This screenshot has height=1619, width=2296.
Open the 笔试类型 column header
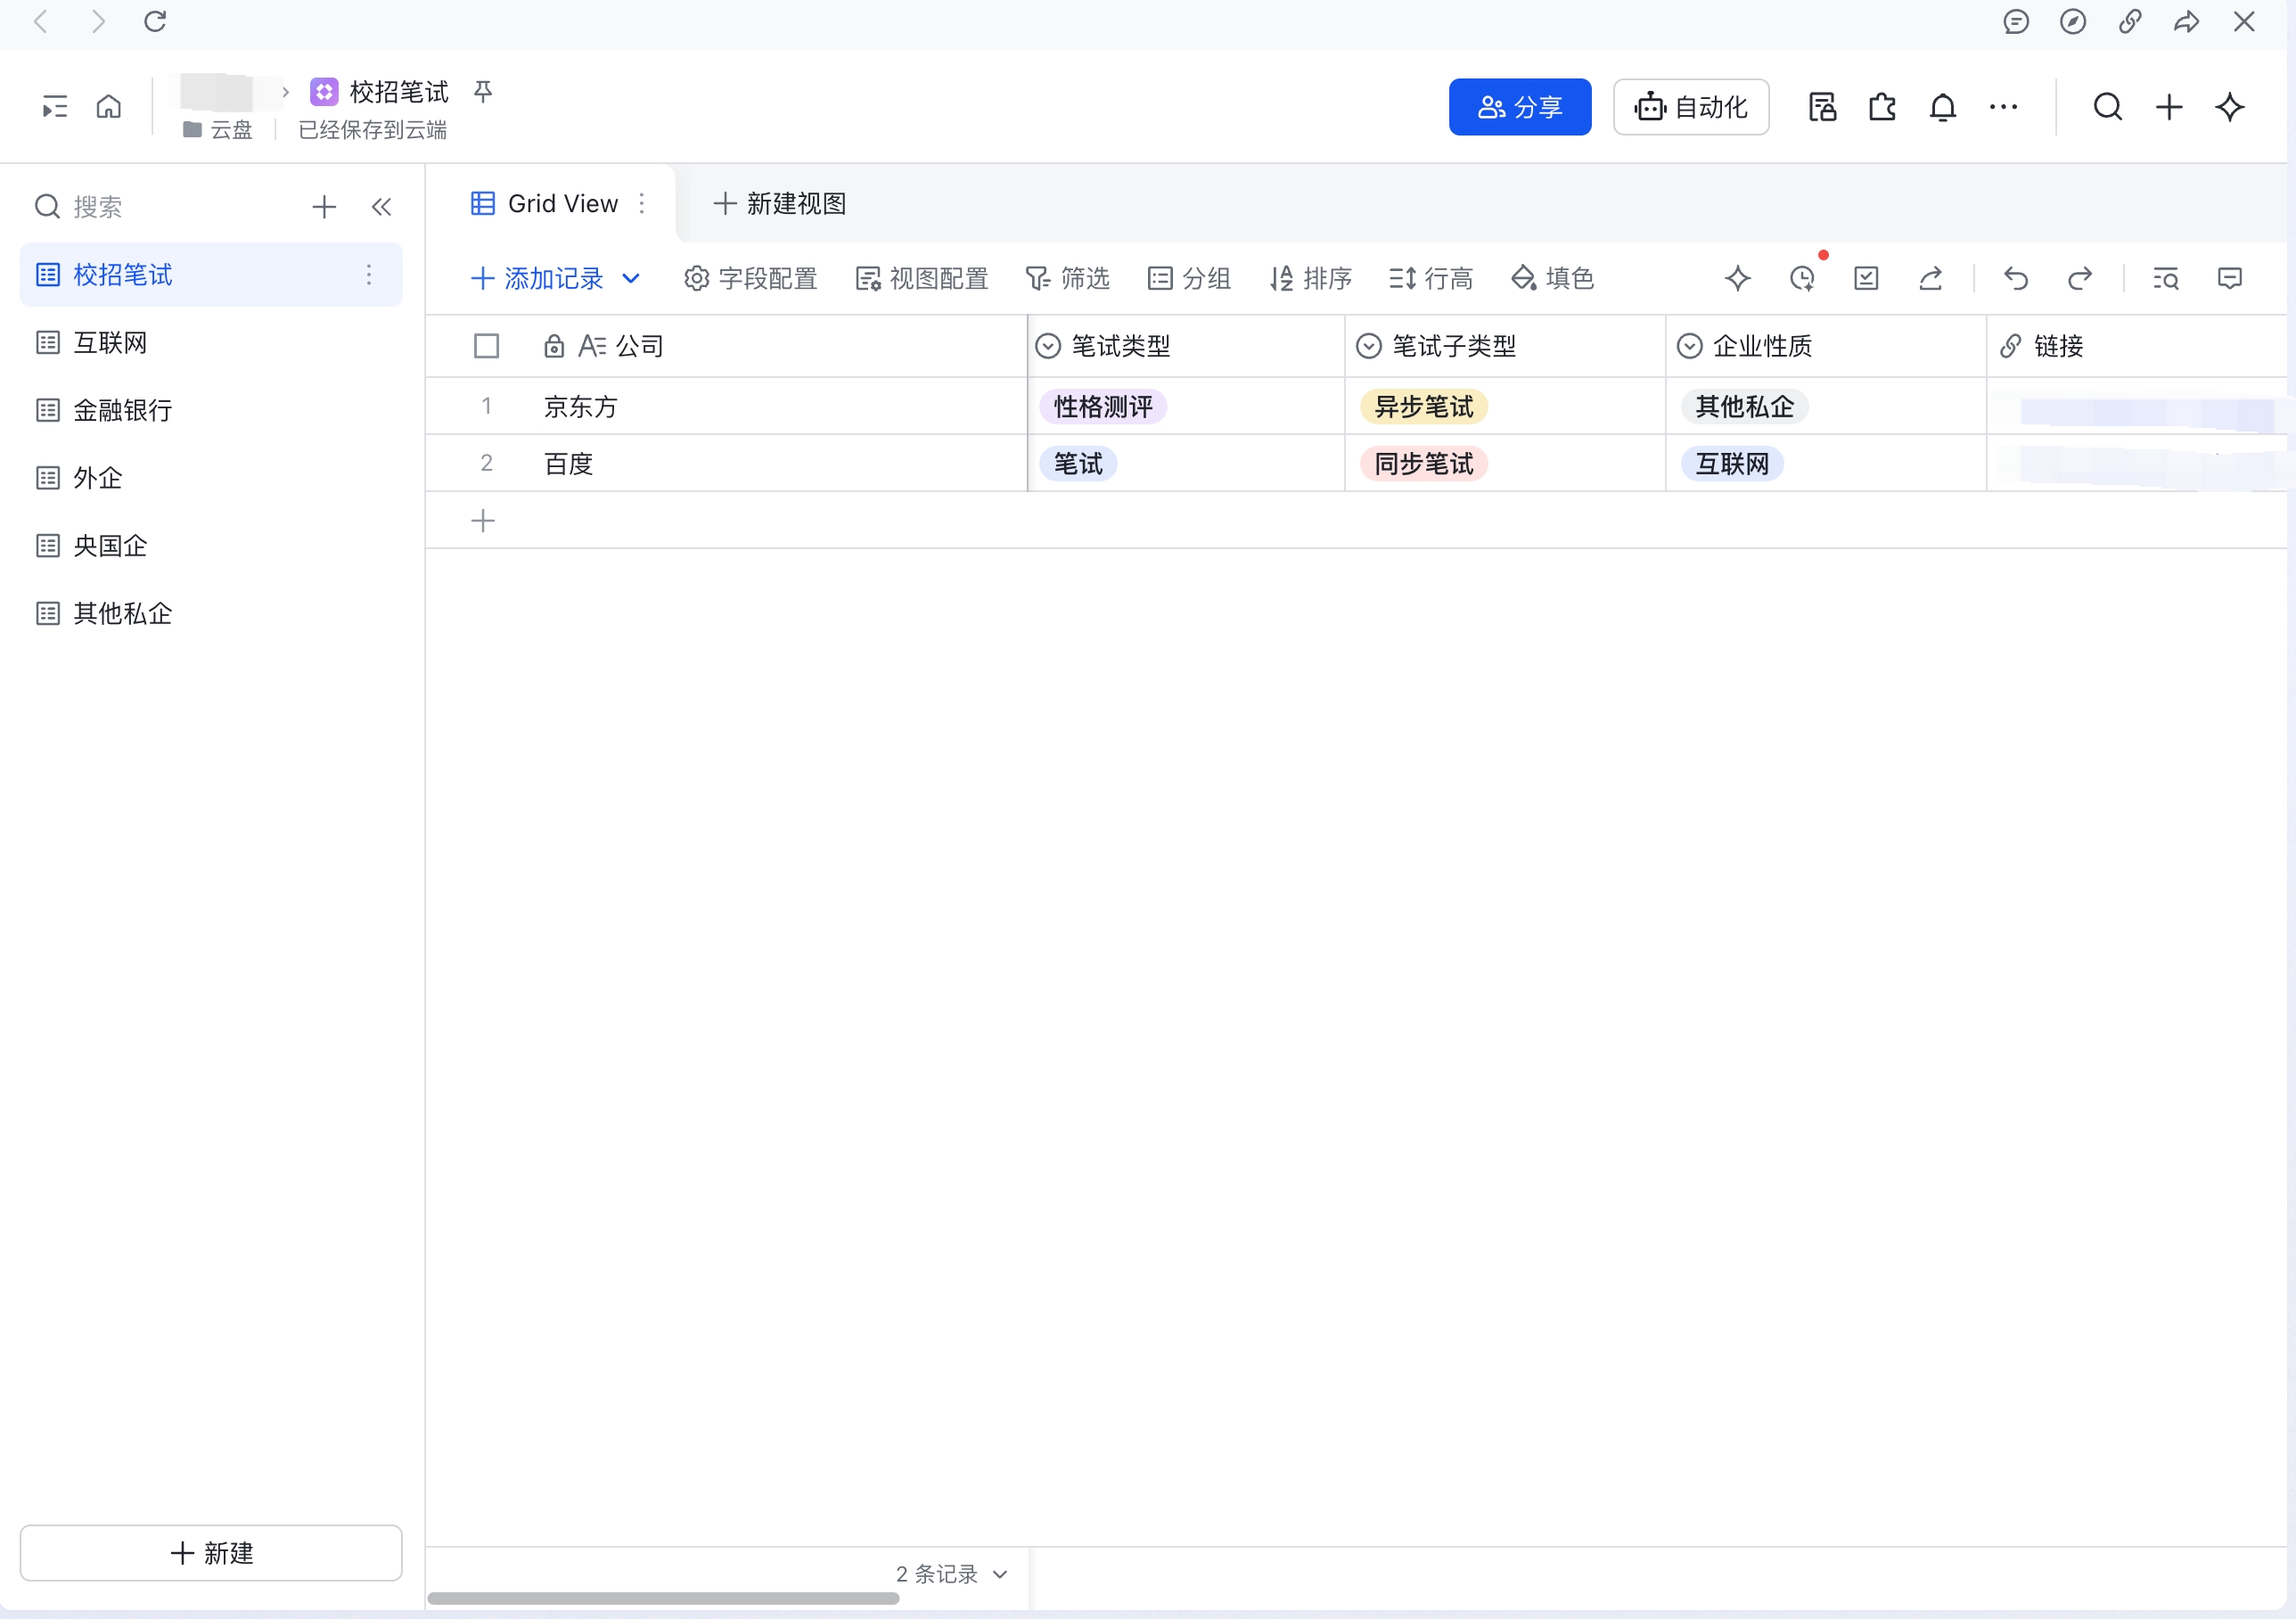1186,346
